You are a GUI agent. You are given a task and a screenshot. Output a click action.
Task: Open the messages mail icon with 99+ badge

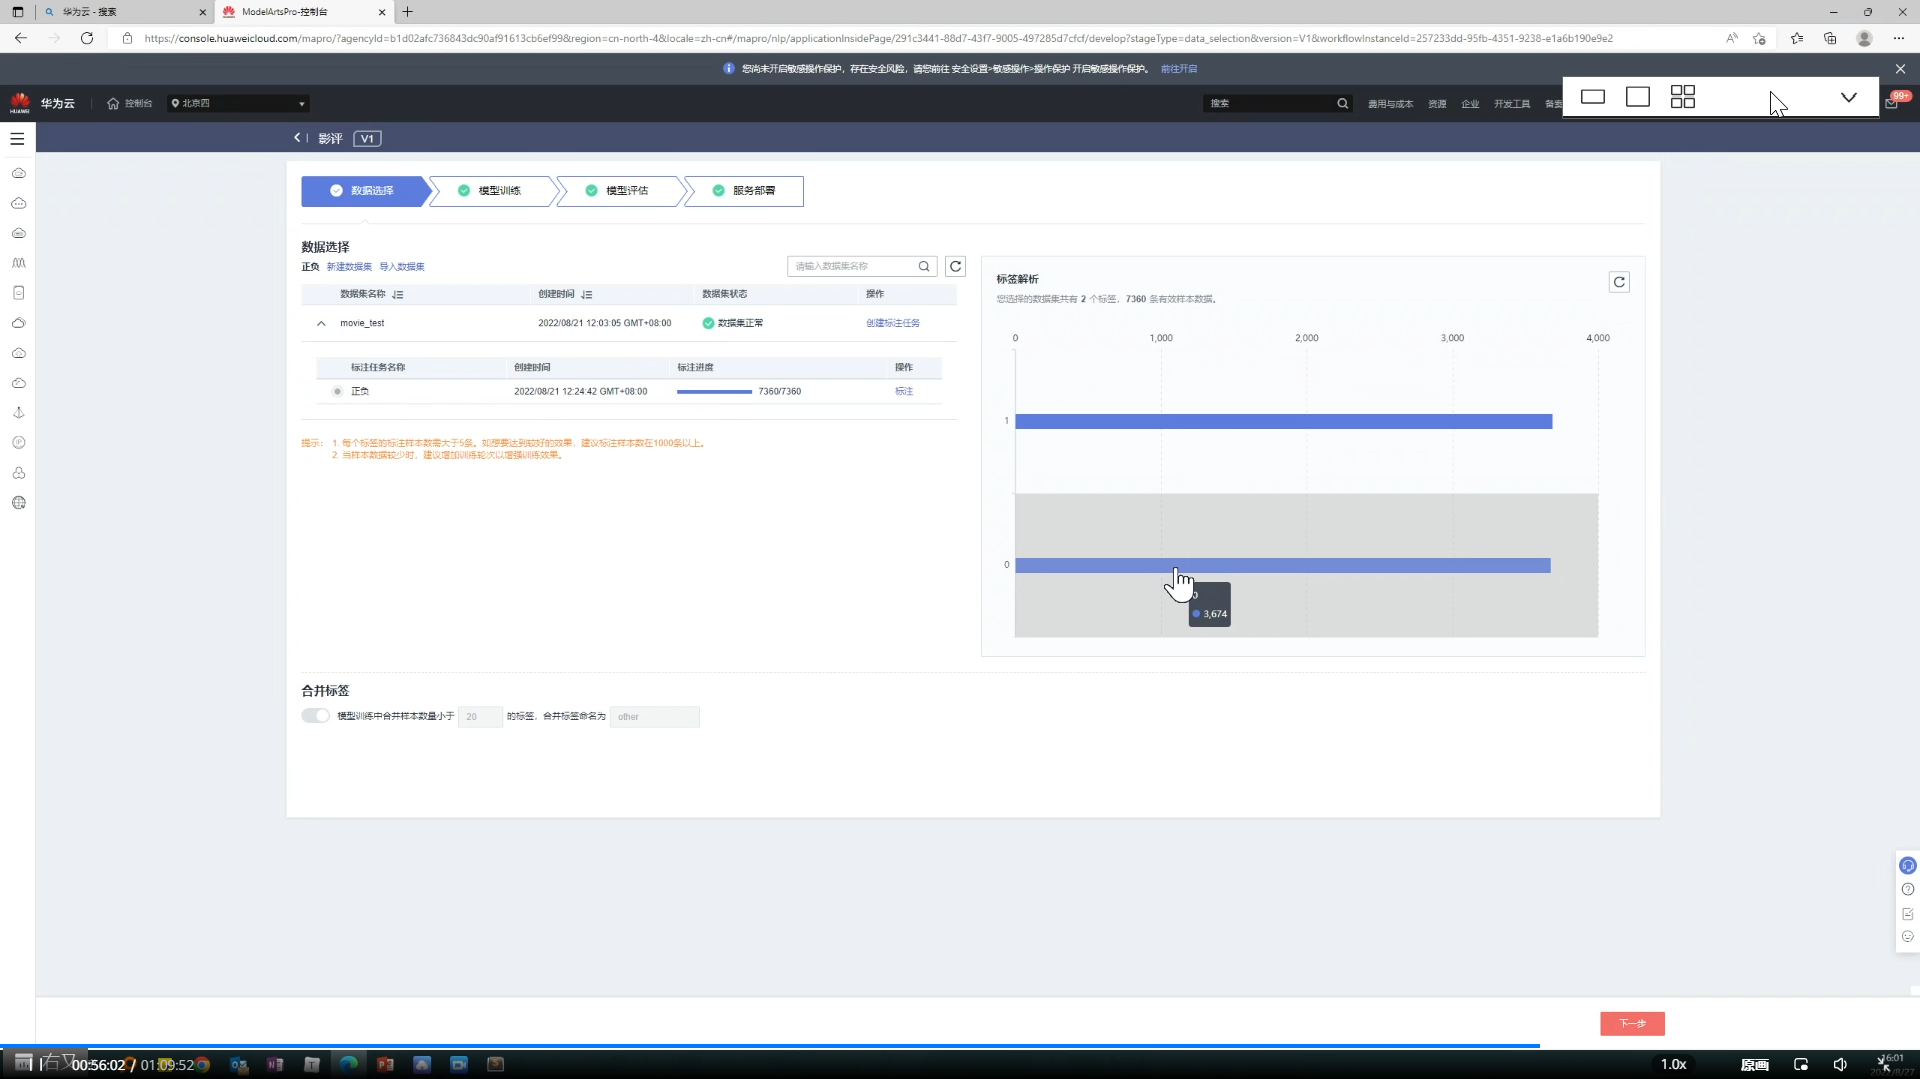1893,102
